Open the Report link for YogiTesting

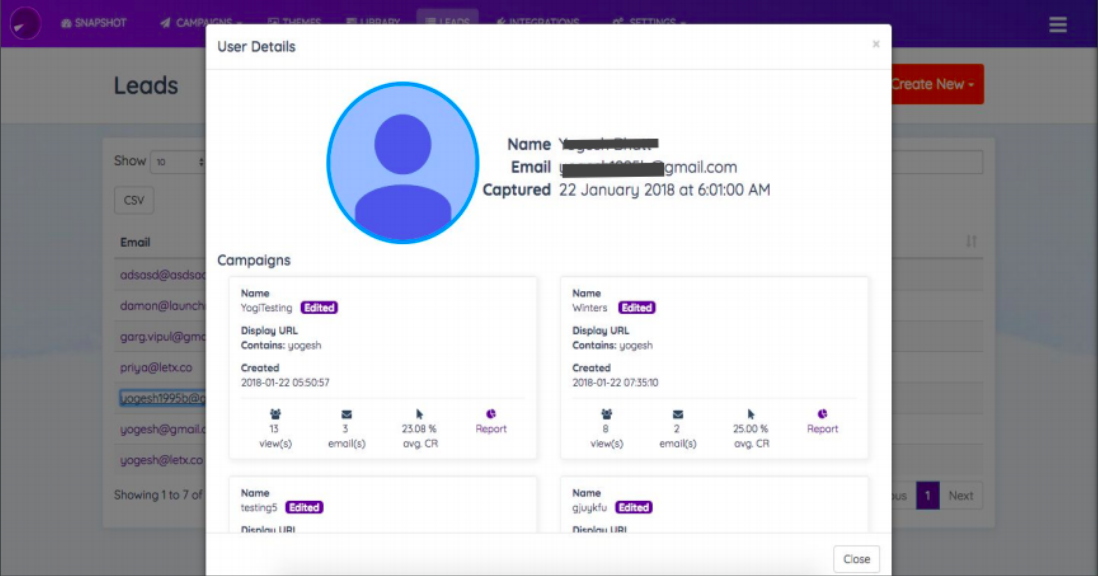point(491,429)
